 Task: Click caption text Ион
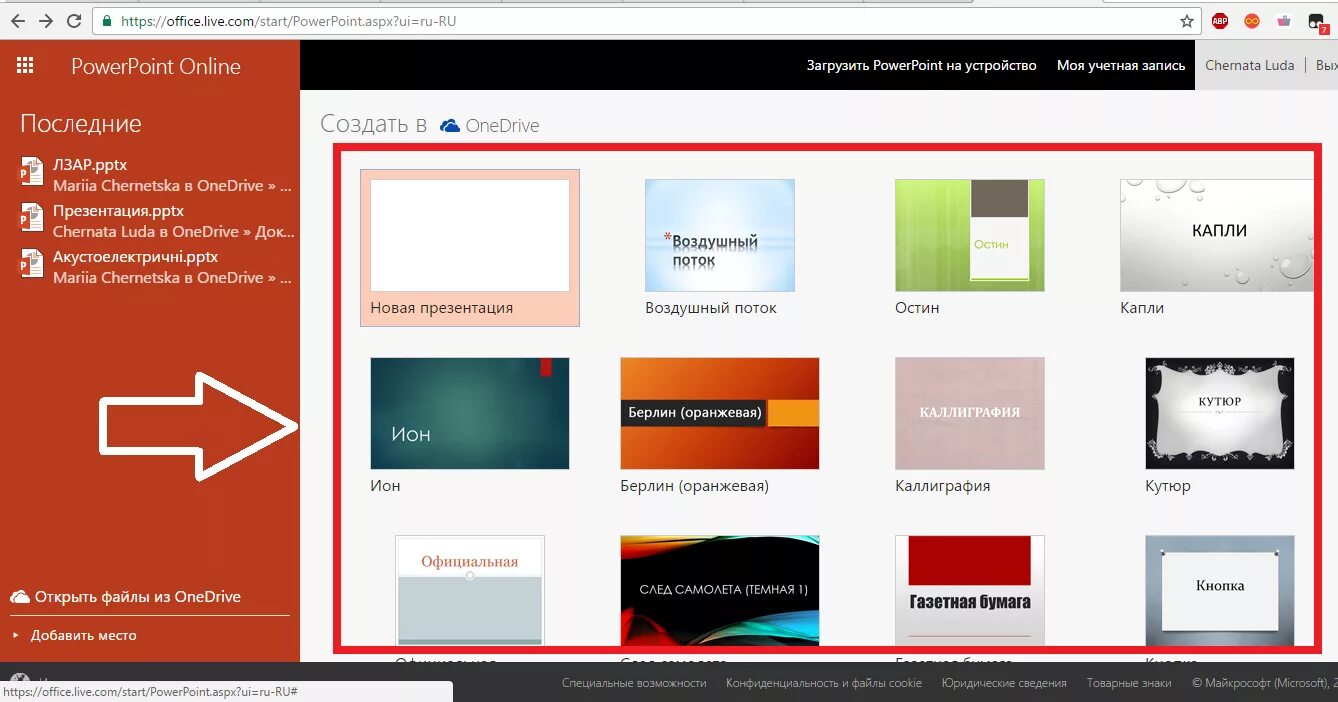pos(385,486)
